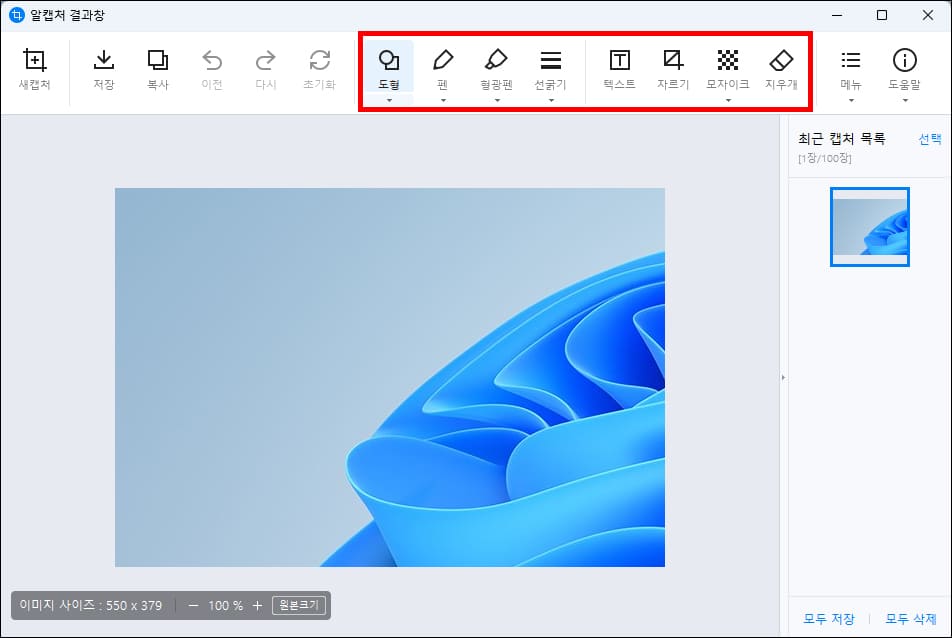952x638 pixels.
Task: Expand the 메뉴 dropdown arrow
Action: coord(851,101)
